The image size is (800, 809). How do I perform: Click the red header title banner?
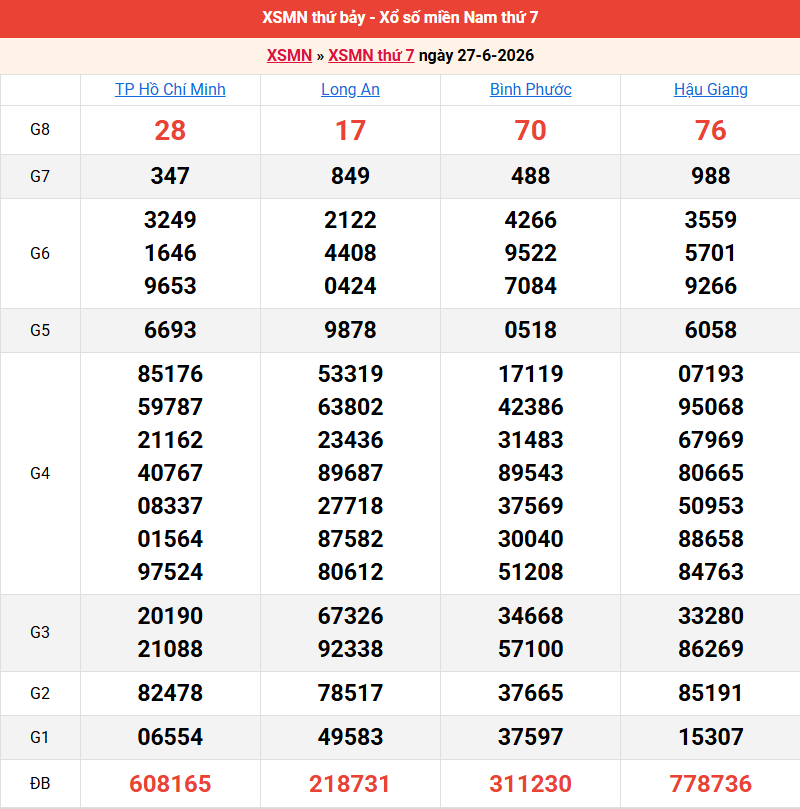click(x=400, y=18)
